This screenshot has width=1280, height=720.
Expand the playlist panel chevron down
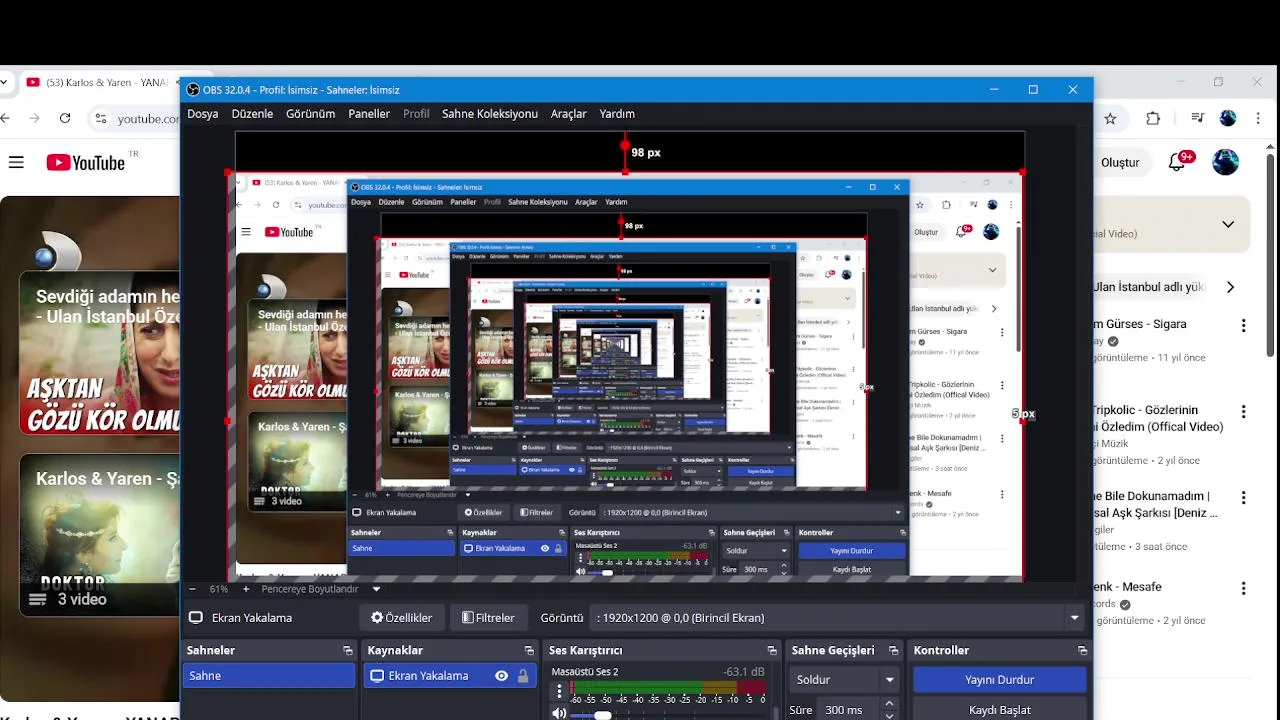(x=1228, y=224)
